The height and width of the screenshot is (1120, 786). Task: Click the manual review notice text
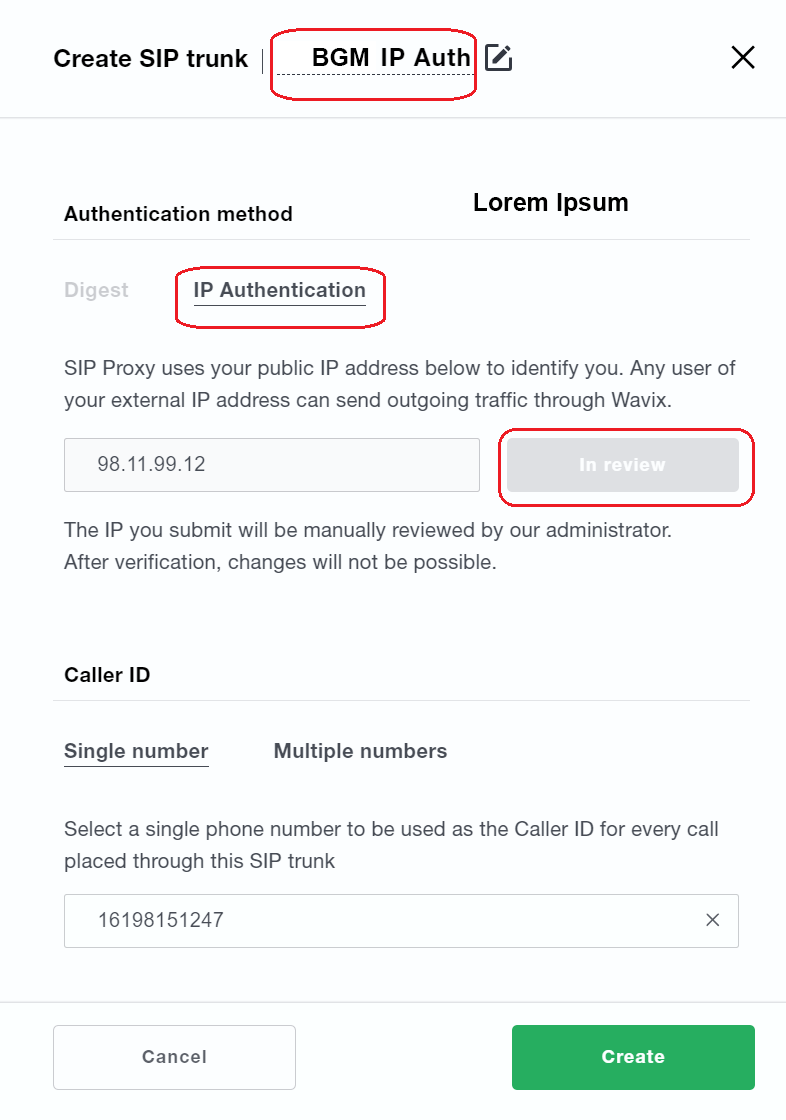367,546
